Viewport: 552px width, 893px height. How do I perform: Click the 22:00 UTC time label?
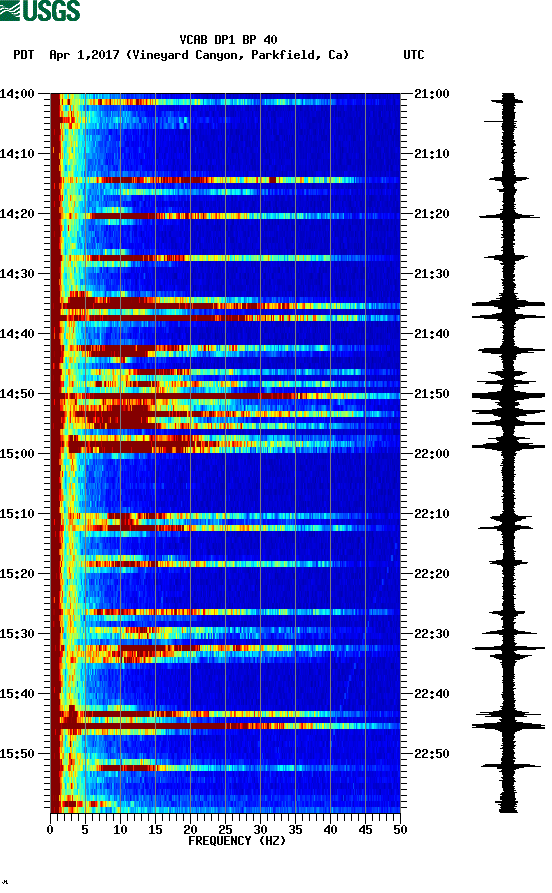pyautogui.click(x=432, y=454)
